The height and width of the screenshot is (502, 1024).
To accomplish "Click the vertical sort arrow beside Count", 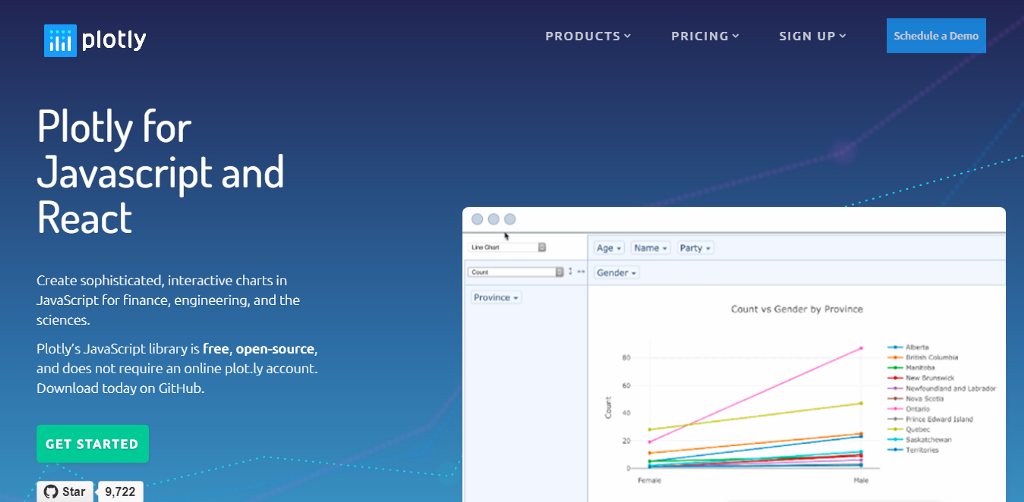I will pyautogui.click(x=571, y=272).
